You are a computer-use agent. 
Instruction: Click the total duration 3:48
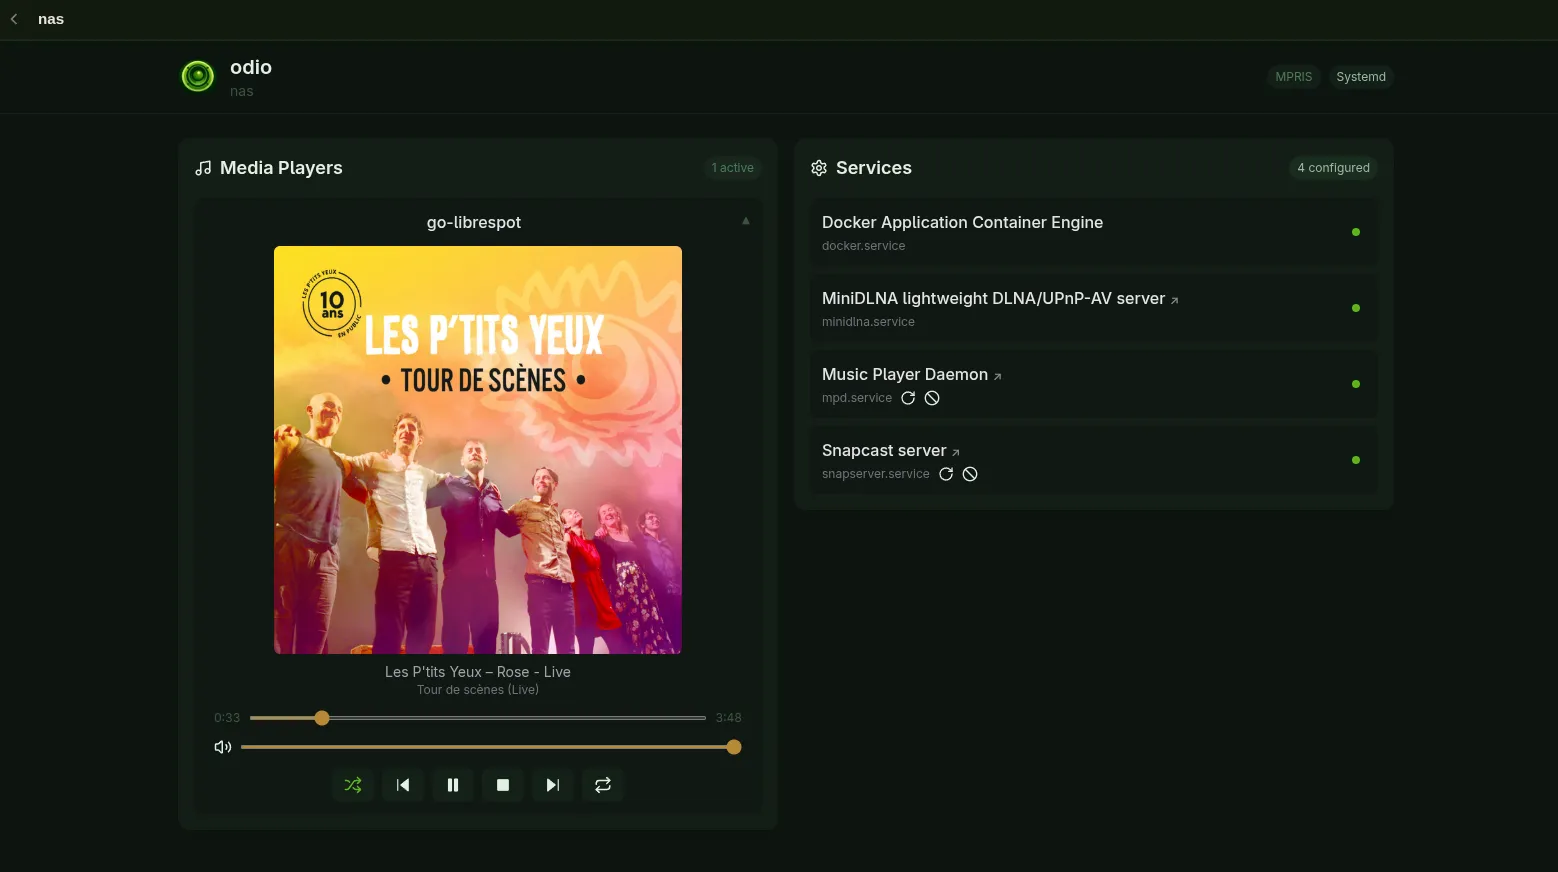pyautogui.click(x=729, y=718)
